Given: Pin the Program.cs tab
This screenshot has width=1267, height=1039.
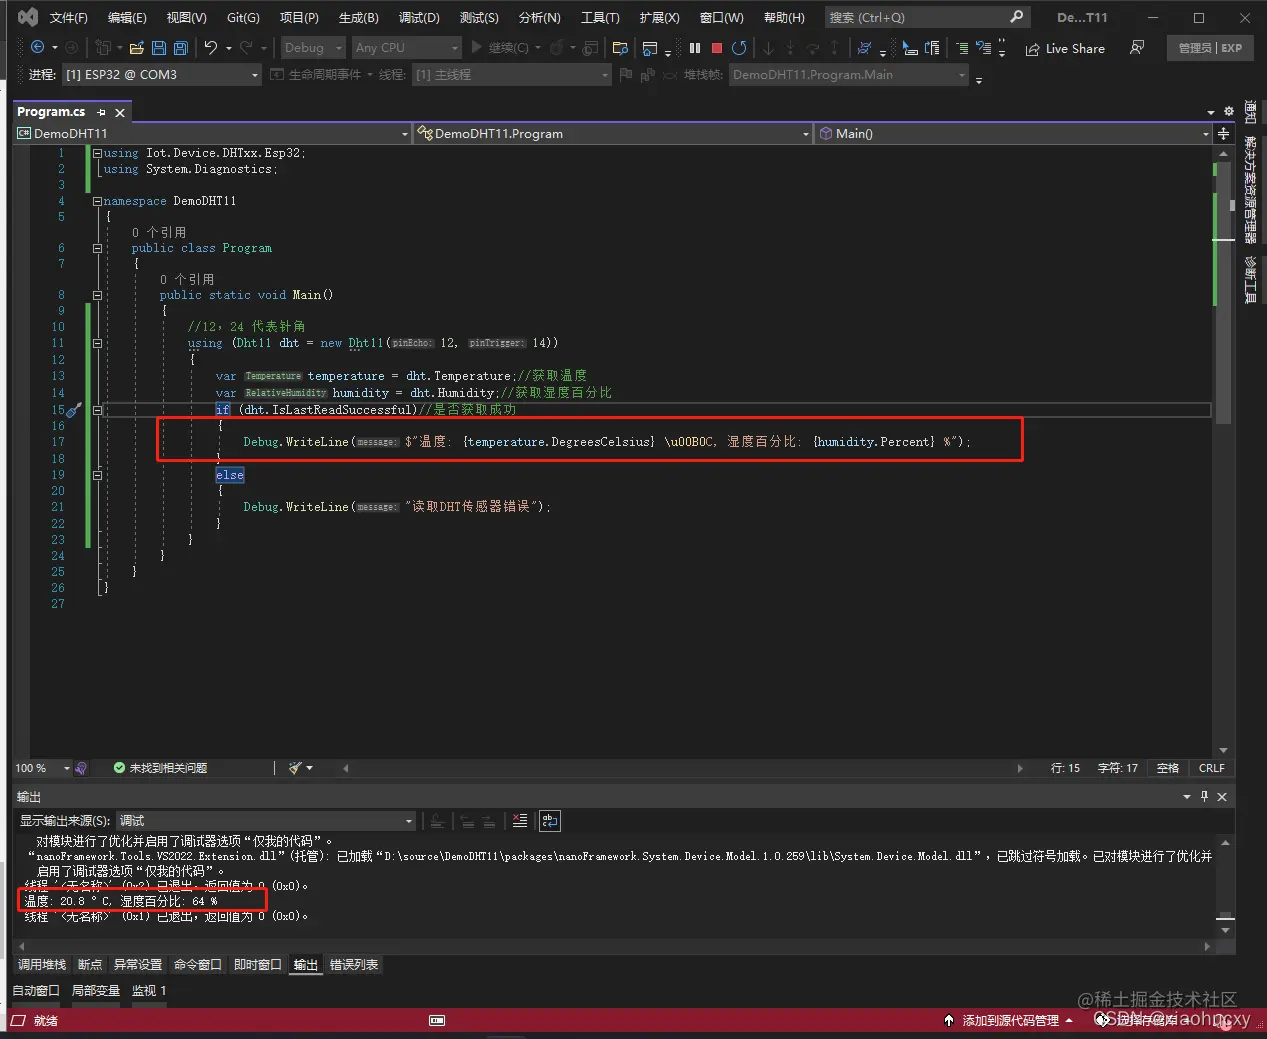Looking at the screenshot, I should [101, 112].
